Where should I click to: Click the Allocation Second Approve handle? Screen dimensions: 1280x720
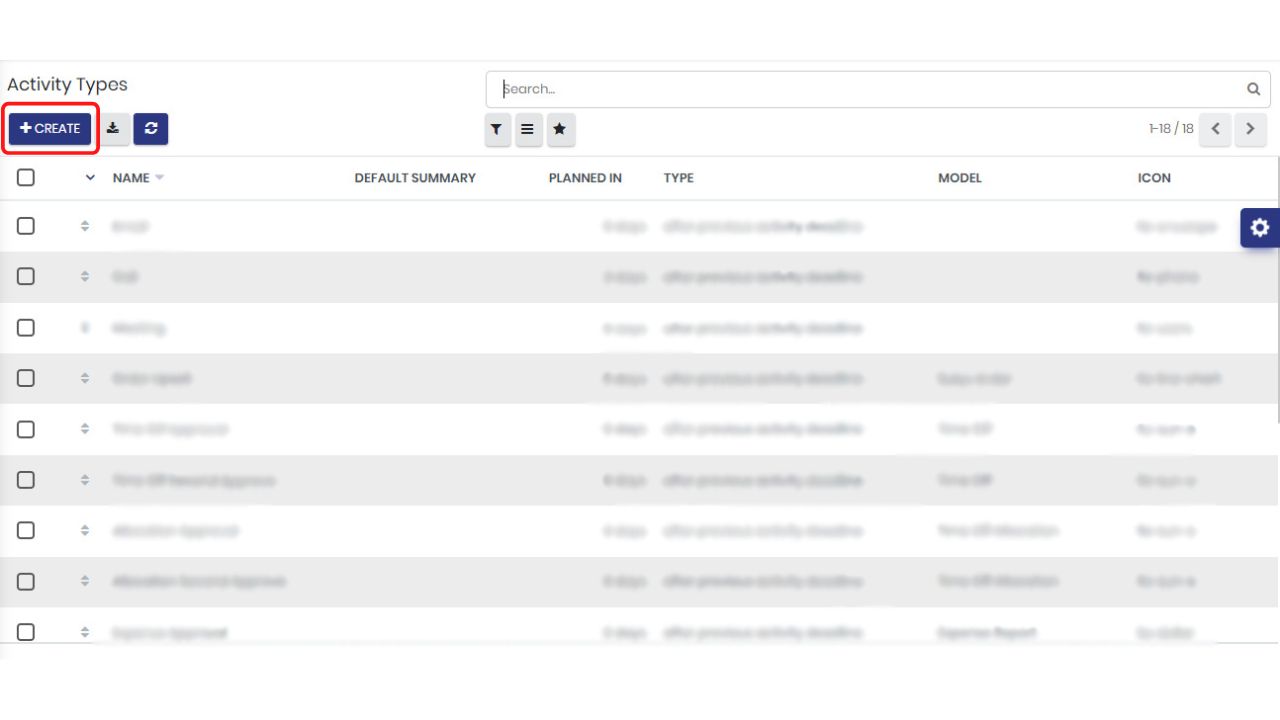pyautogui.click(x=85, y=581)
